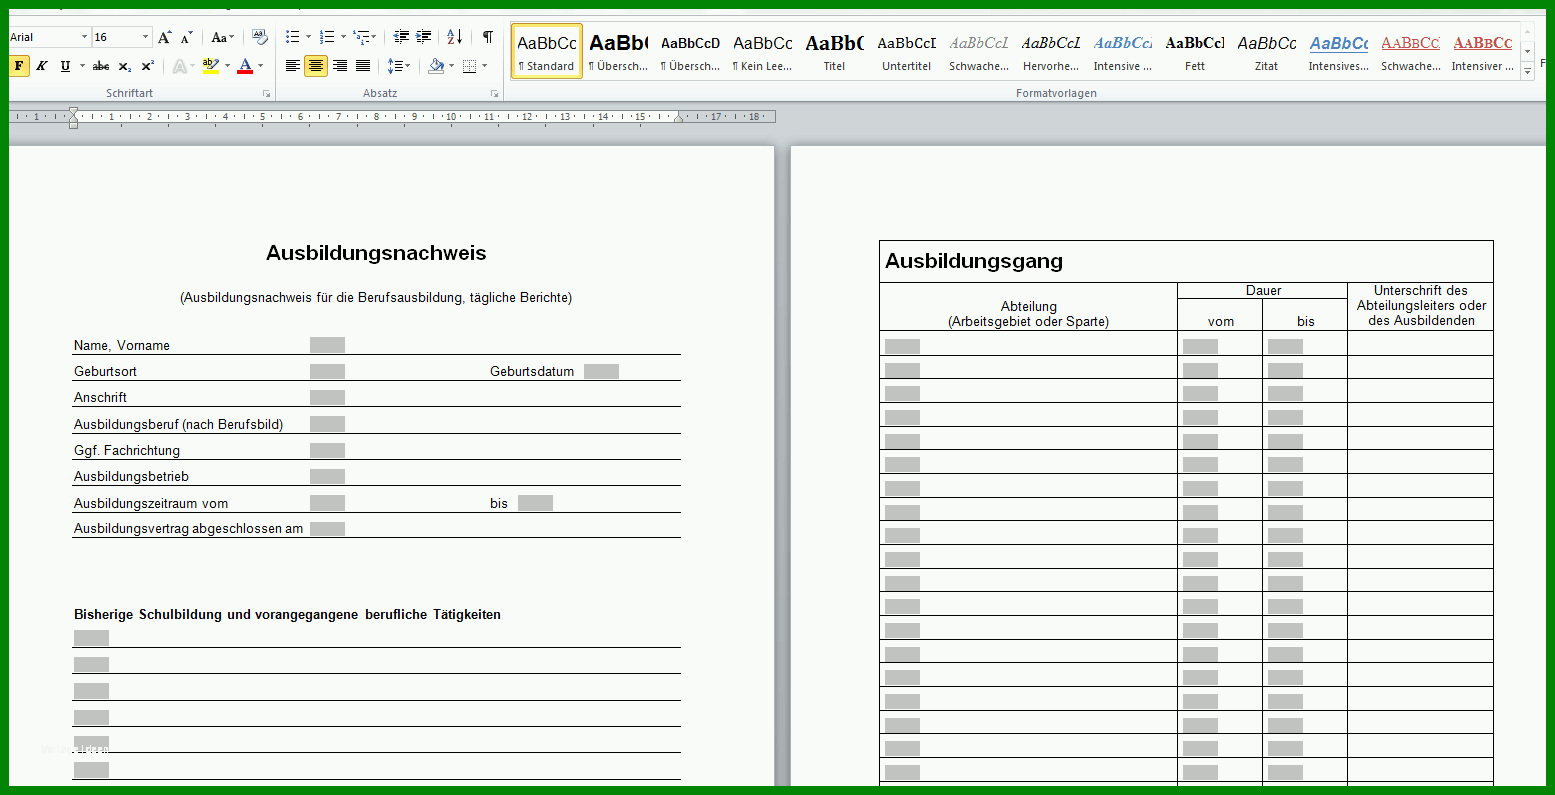Click the Ggf. Fachrichtung form field

coord(327,450)
